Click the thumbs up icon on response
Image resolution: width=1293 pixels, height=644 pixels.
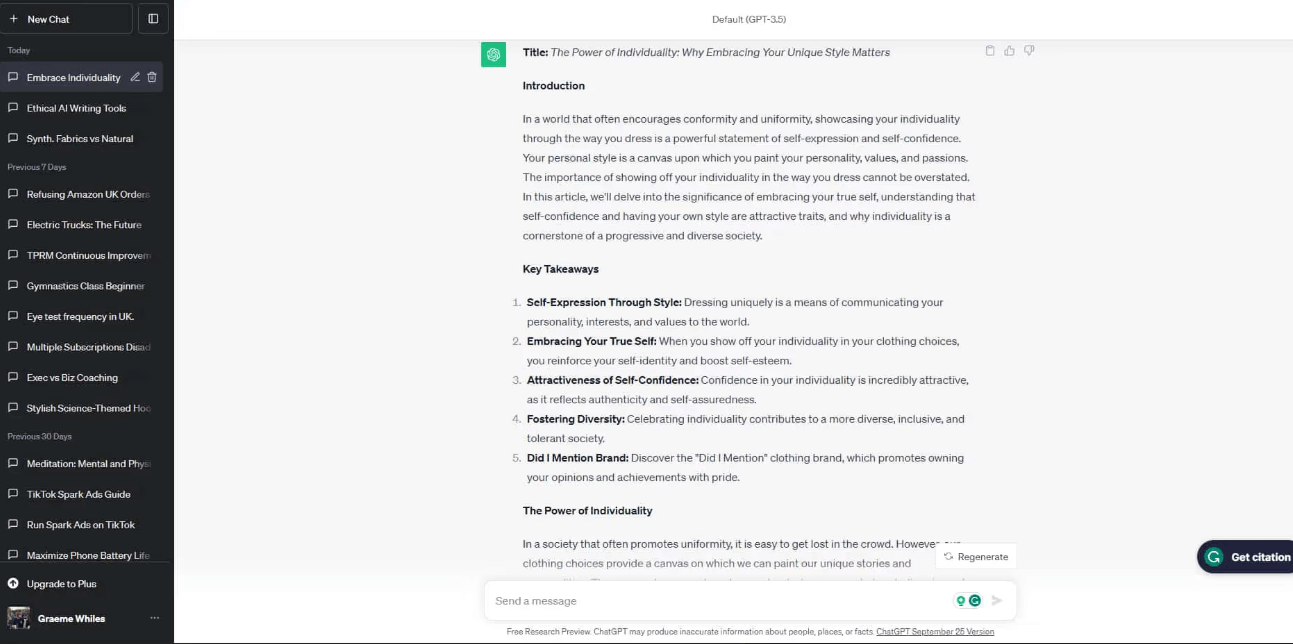pos(1010,51)
